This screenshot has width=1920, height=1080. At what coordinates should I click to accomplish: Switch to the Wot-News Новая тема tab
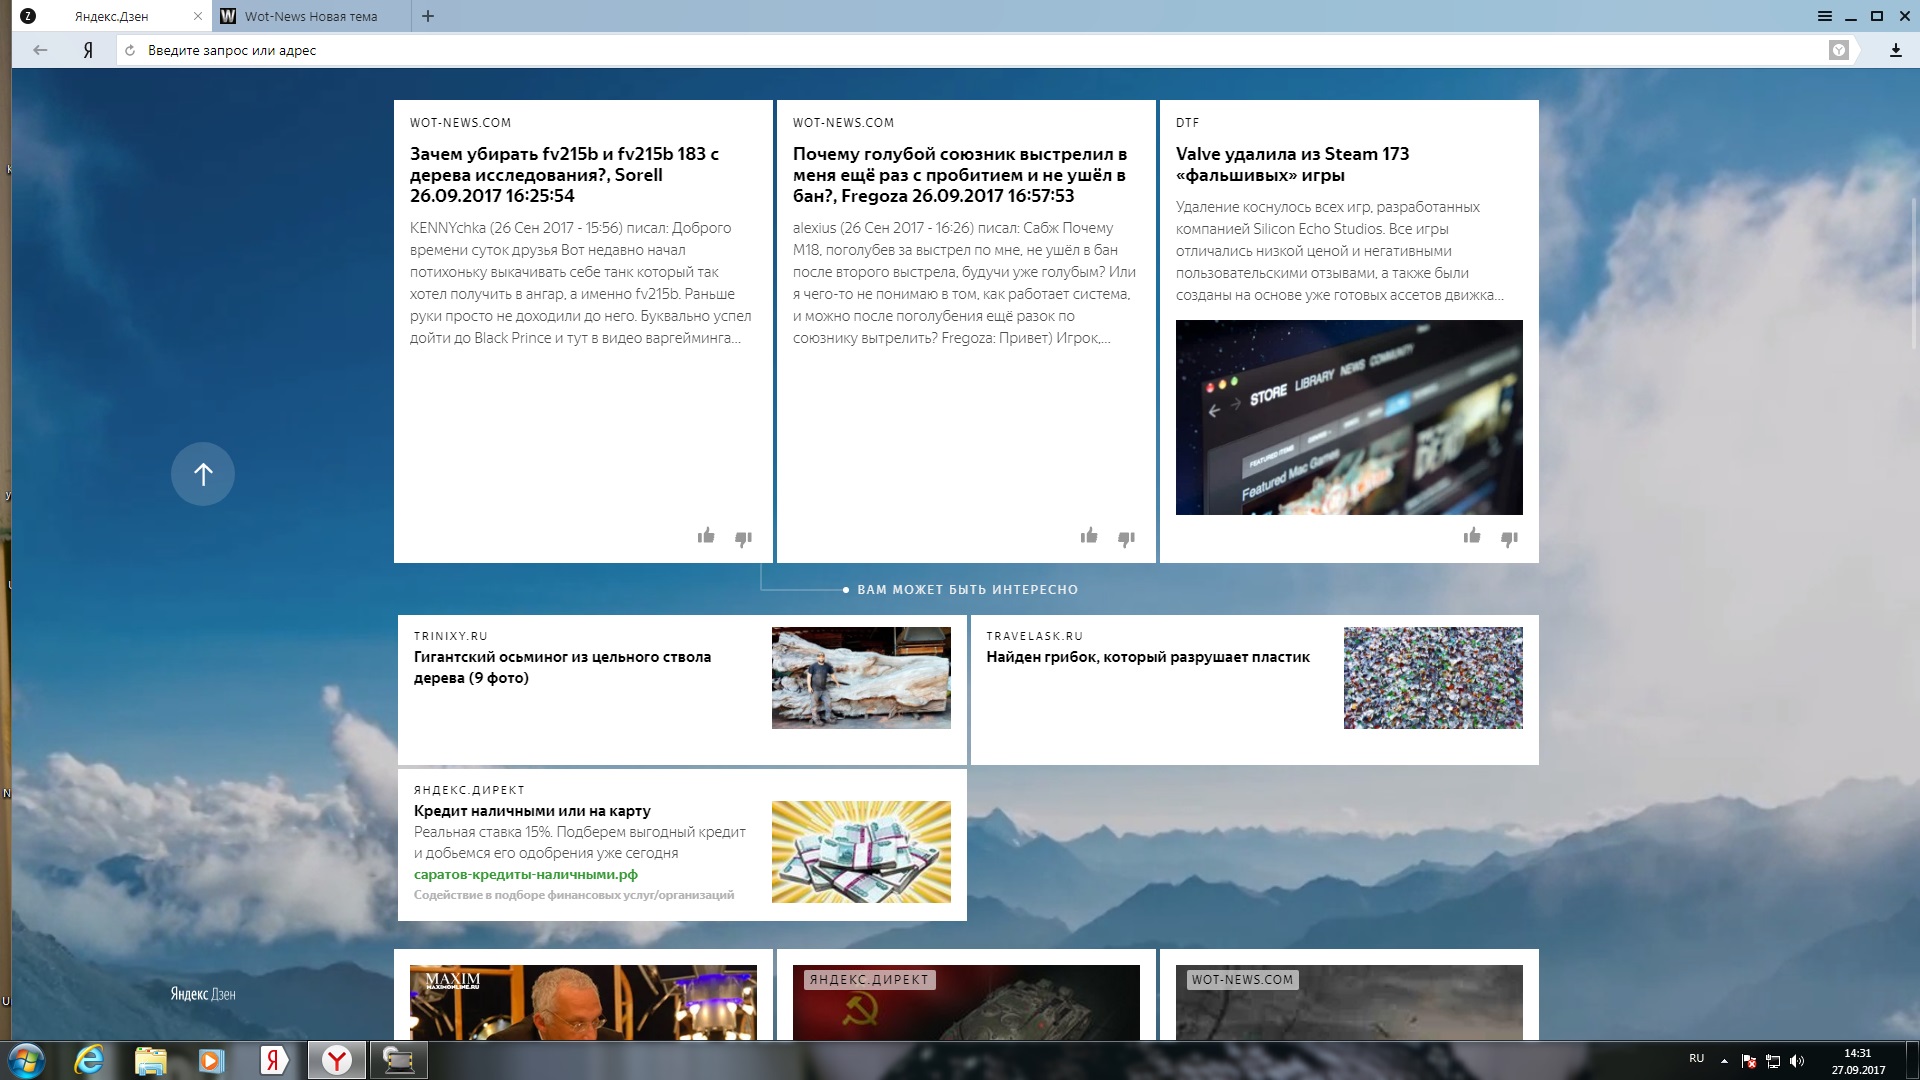click(x=311, y=16)
